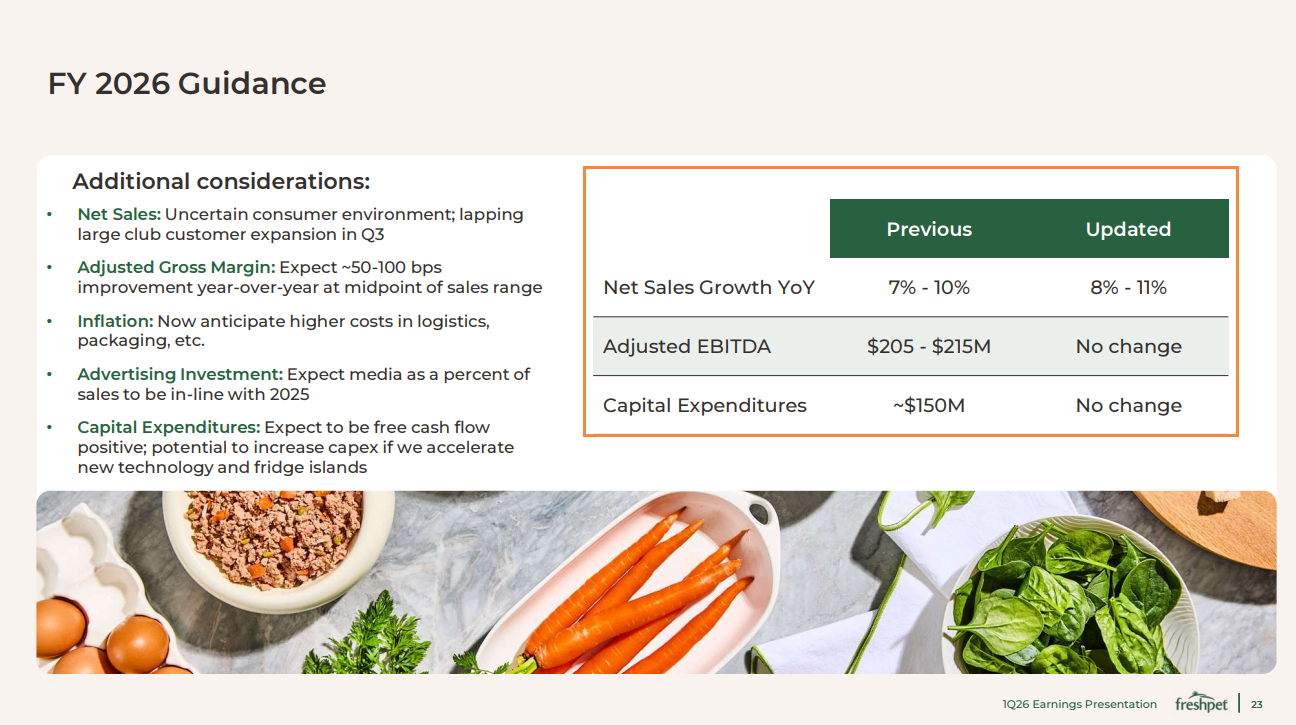Click the carrots dish in the photo
Image resolution: width=1296 pixels, height=725 pixels.
pos(640,588)
